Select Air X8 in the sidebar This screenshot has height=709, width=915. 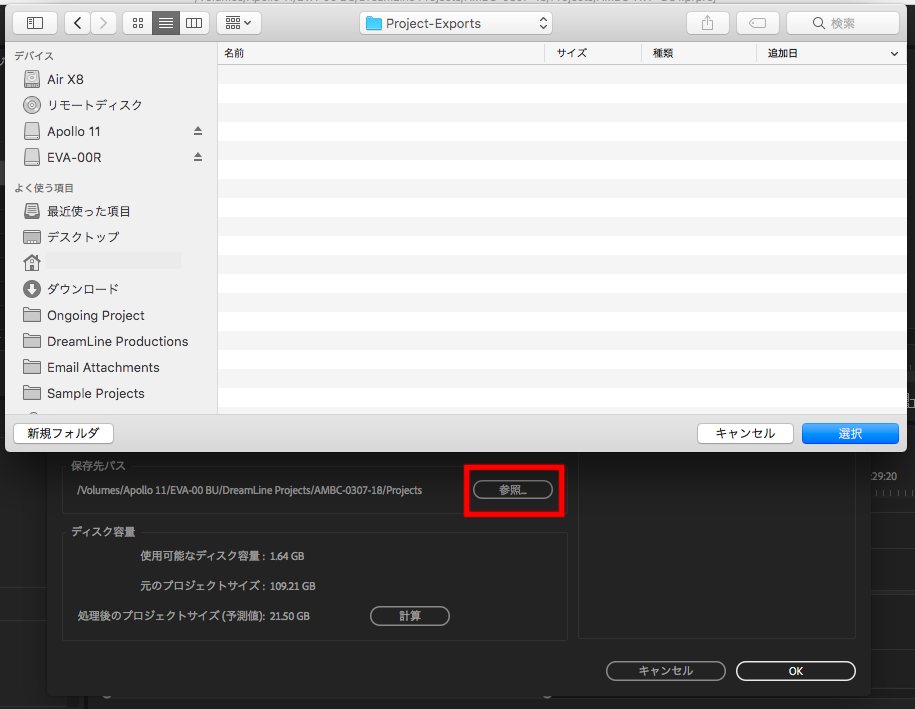click(x=65, y=79)
